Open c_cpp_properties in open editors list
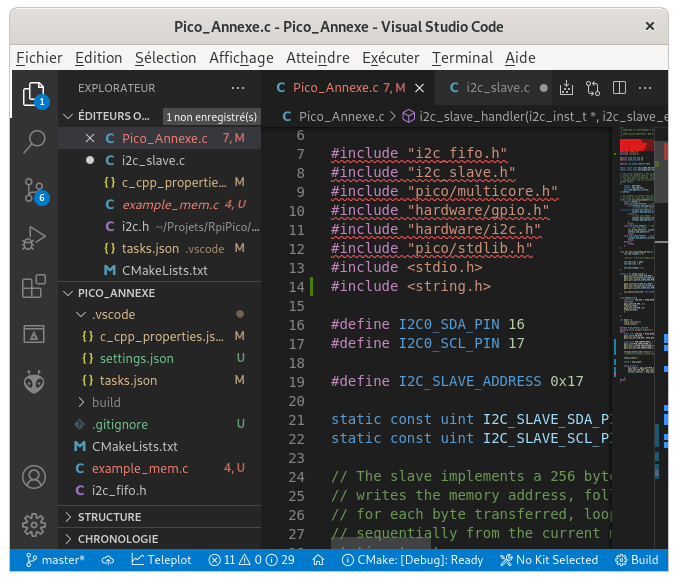The height and width of the screenshot is (581, 678). pyautogui.click(x=160, y=182)
